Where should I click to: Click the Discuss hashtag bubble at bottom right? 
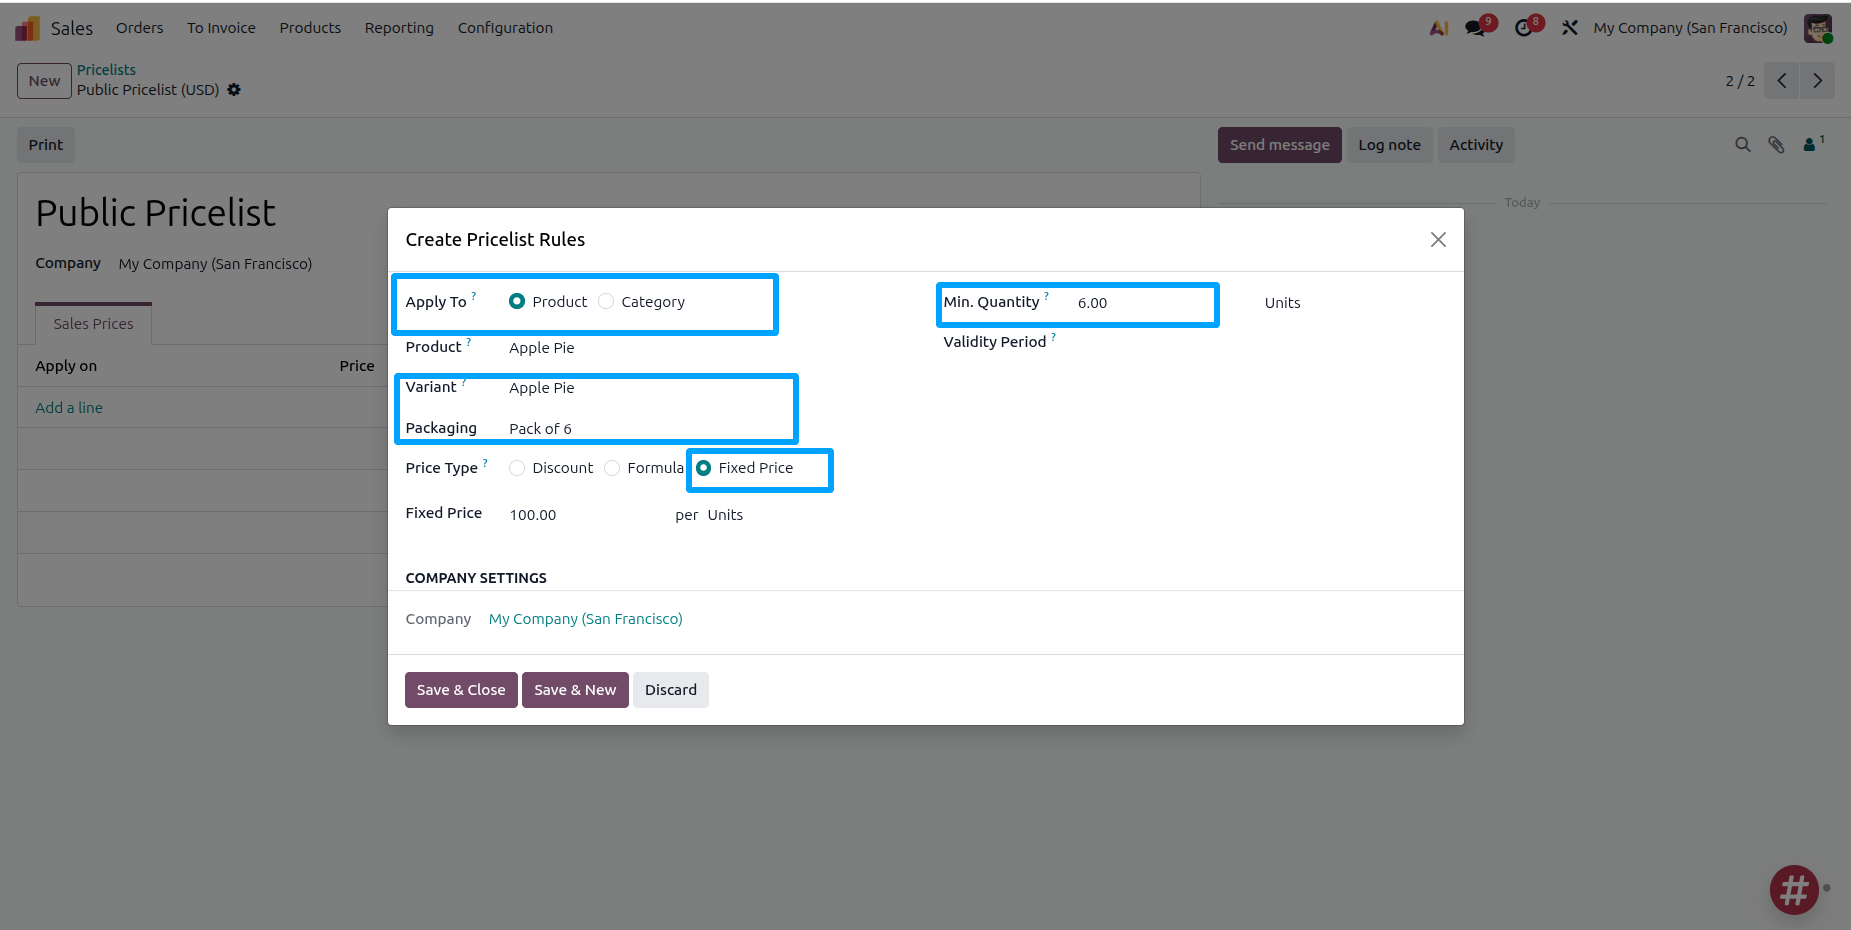click(1794, 890)
